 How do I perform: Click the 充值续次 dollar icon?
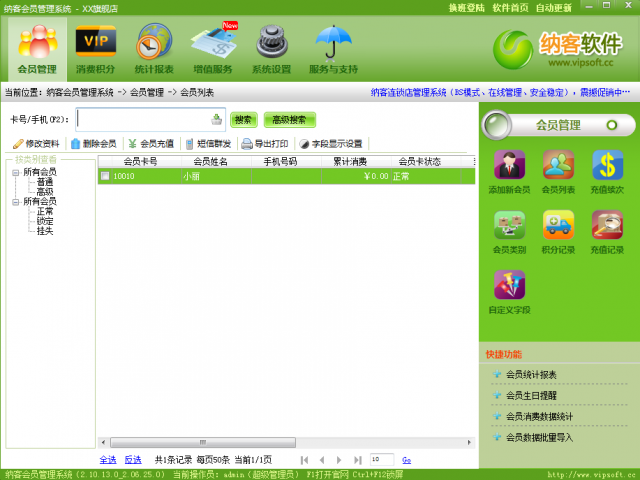(x=607, y=172)
